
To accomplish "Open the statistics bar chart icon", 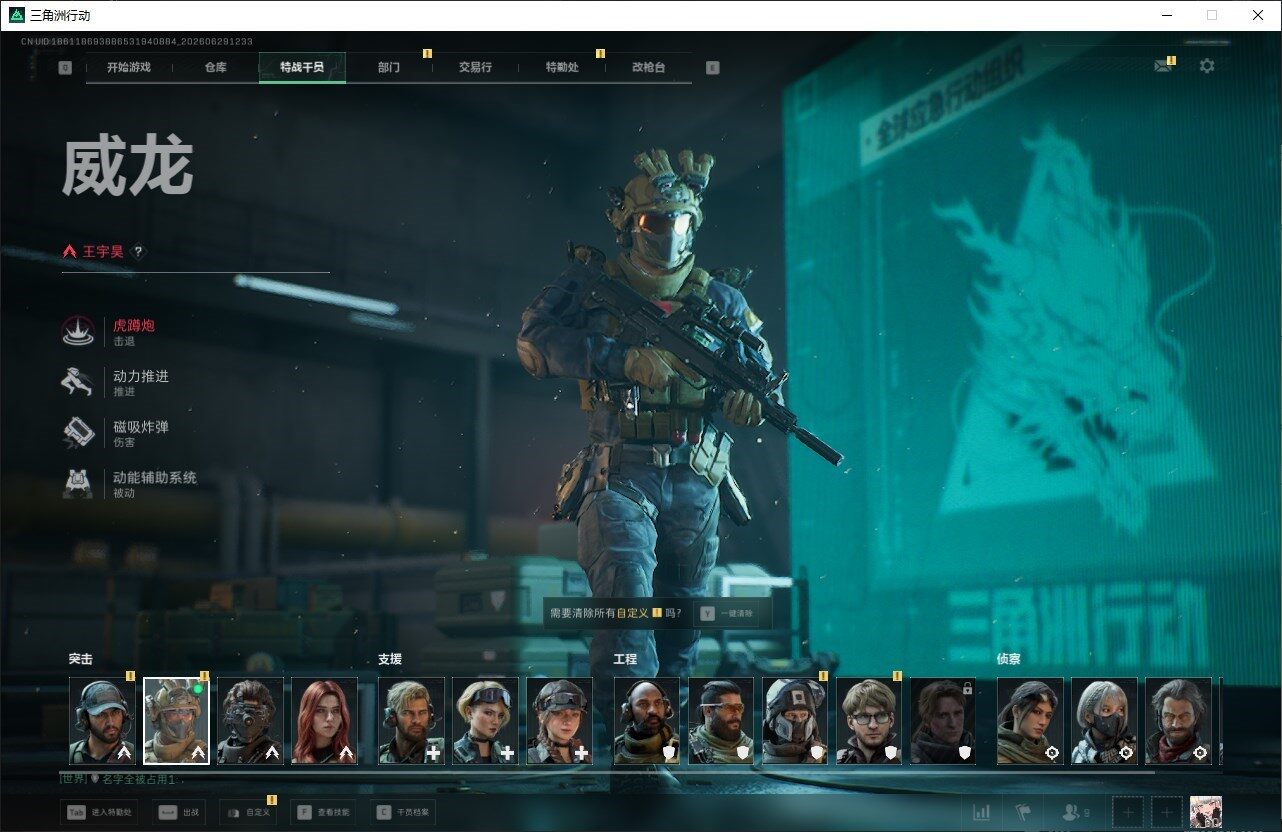I will pyautogui.click(x=982, y=812).
